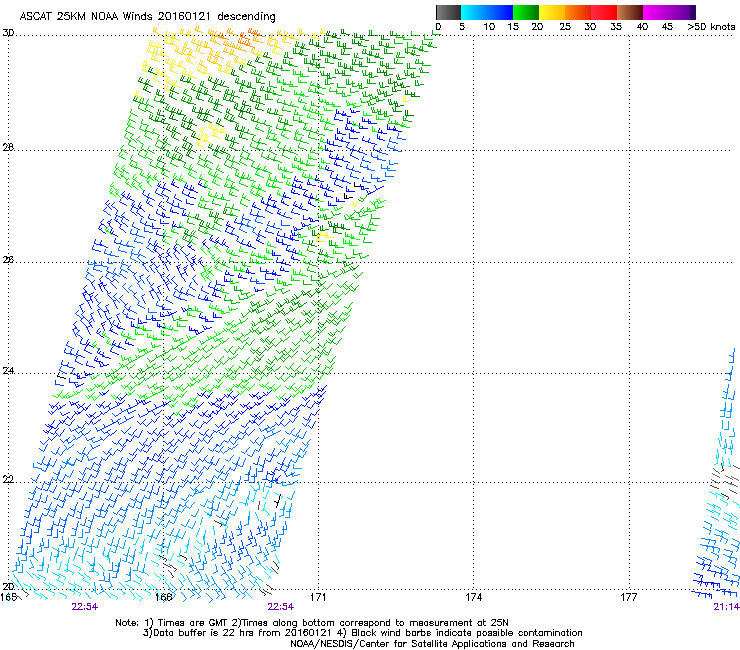Screen dimensions: 740x650
Task: Pick the red 30–35 knots legend swatch
Action: pyautogui.click(x=604, y=12)
